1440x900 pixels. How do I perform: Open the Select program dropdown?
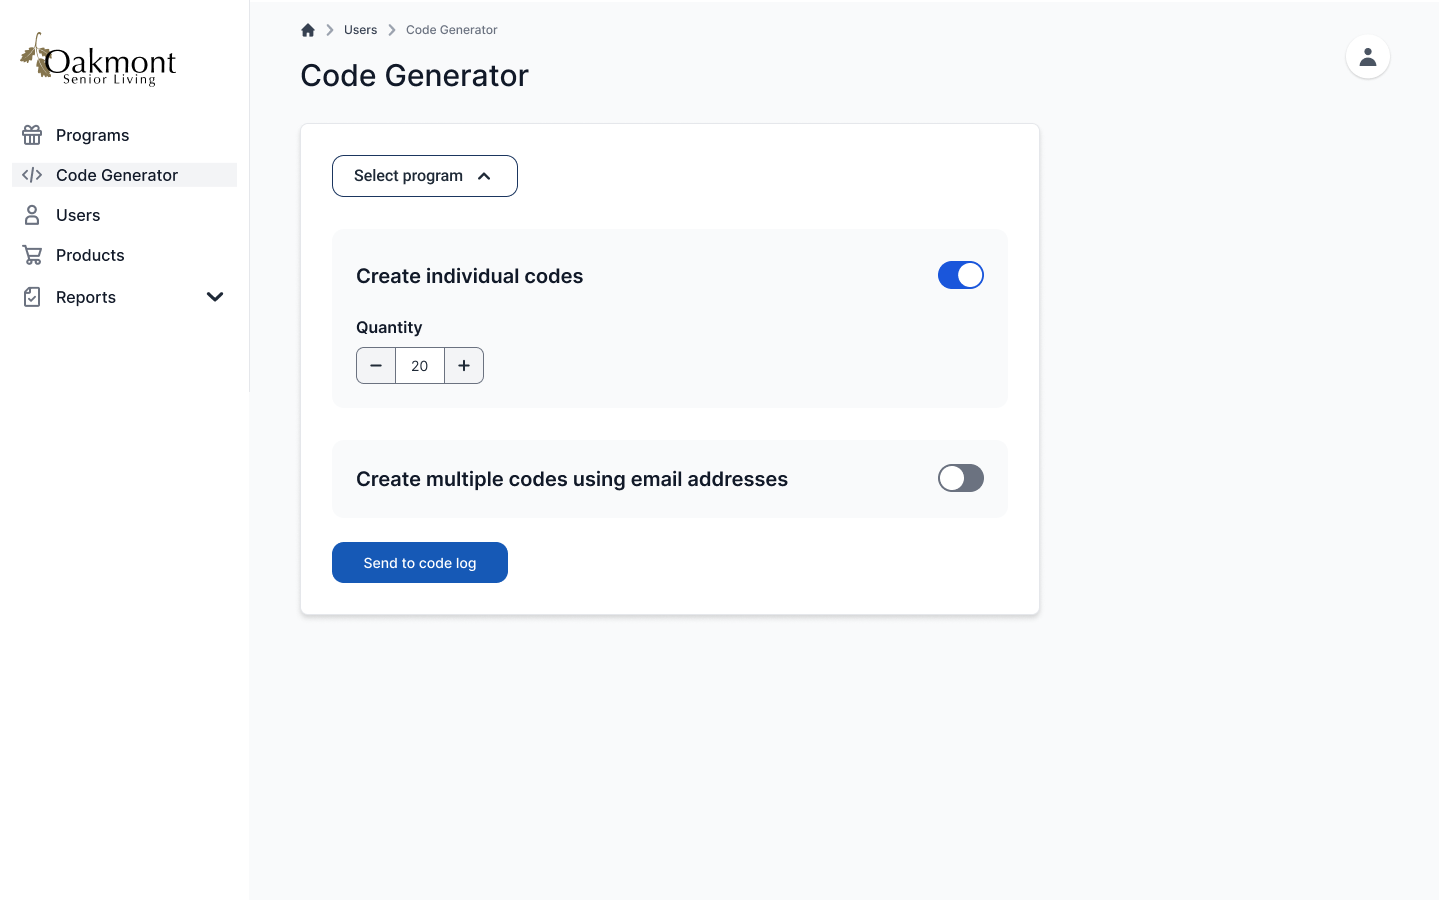pos(424,176)
